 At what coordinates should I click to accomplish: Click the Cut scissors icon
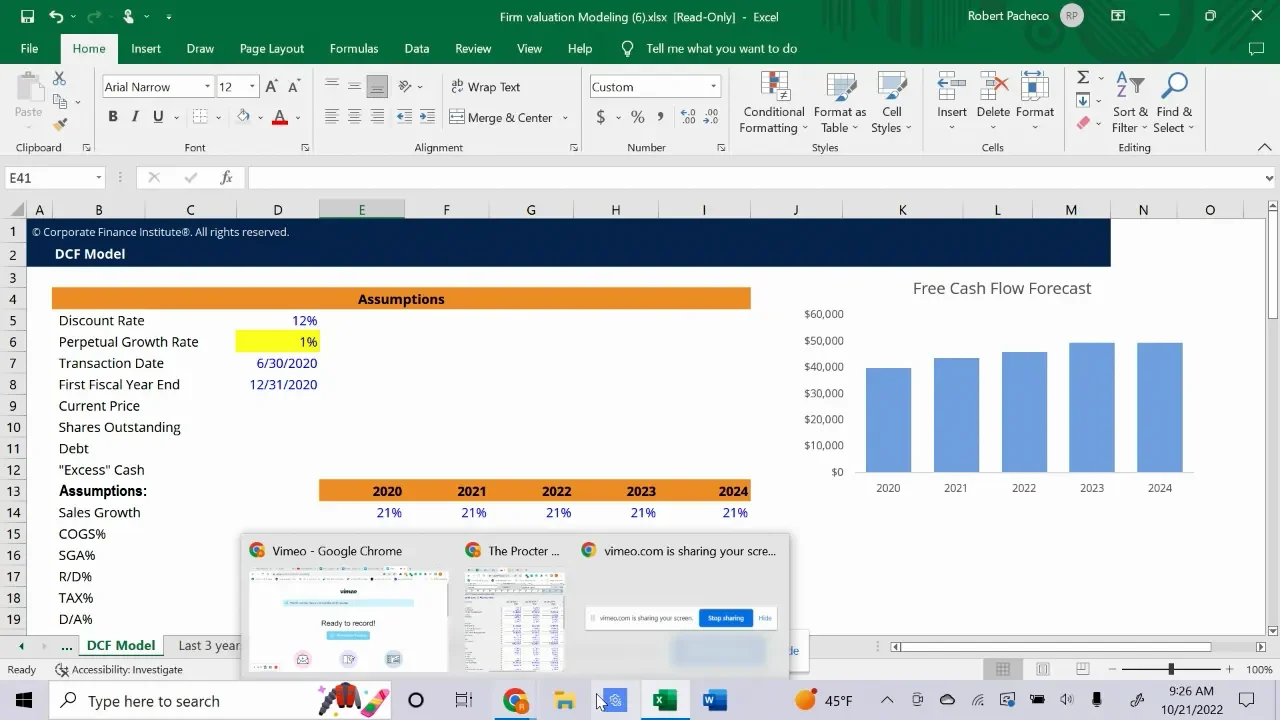[59, 78]
